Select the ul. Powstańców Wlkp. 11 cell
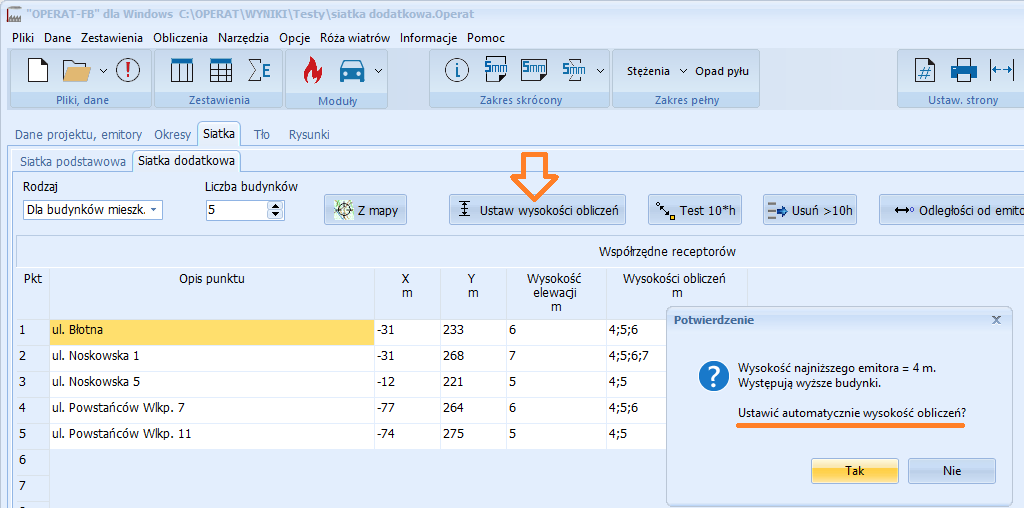This screenshot has height=508, width=1024. point(212,436)
